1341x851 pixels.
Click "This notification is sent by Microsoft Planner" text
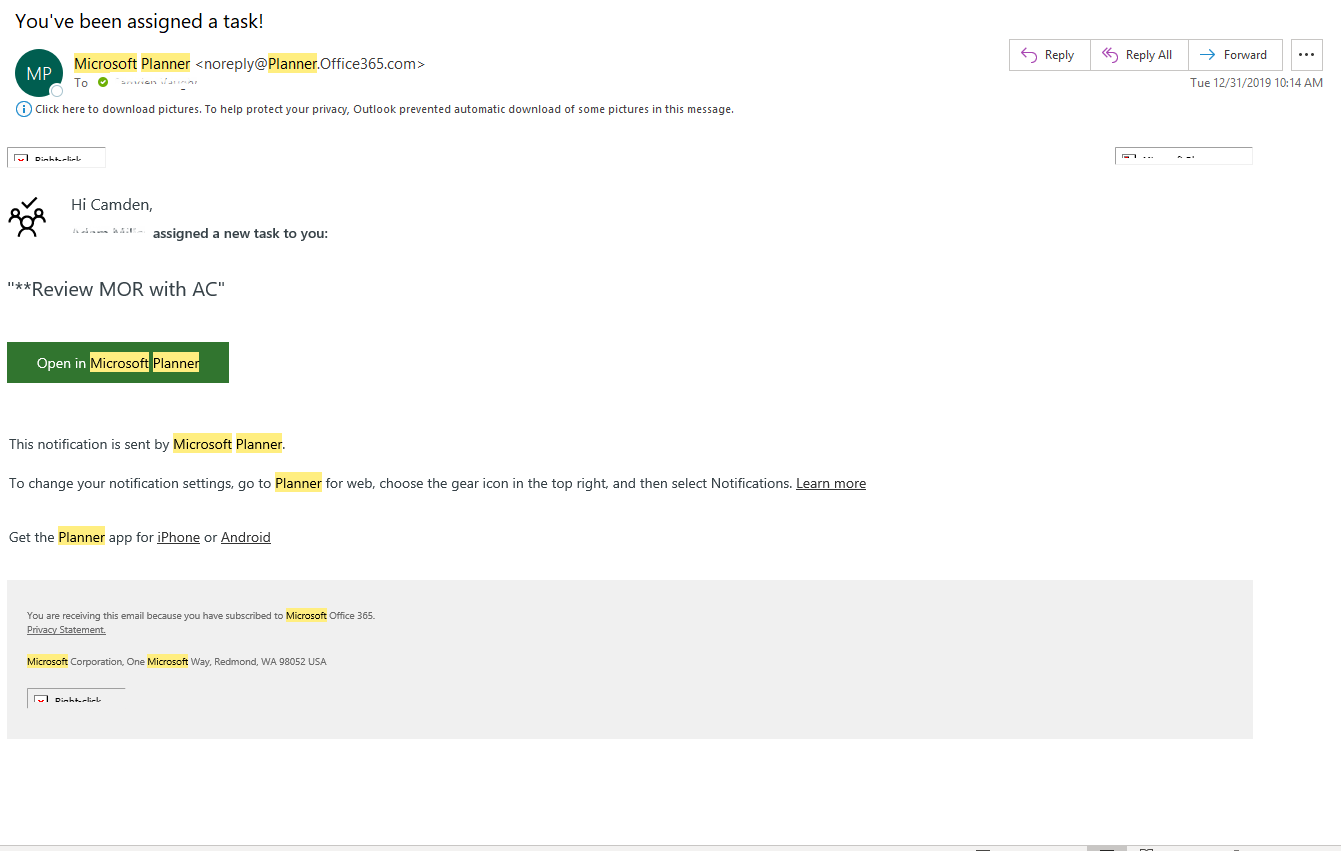pos(147,444)
